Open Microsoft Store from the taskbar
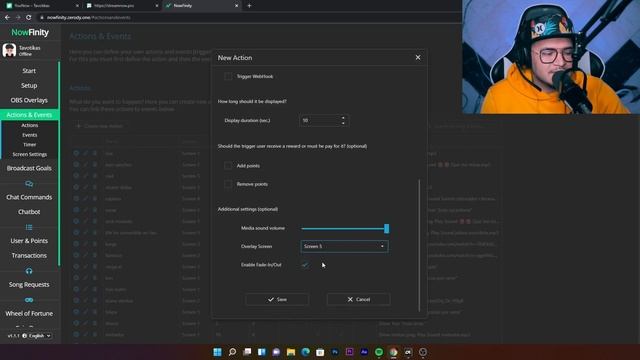 coord(320,352)
